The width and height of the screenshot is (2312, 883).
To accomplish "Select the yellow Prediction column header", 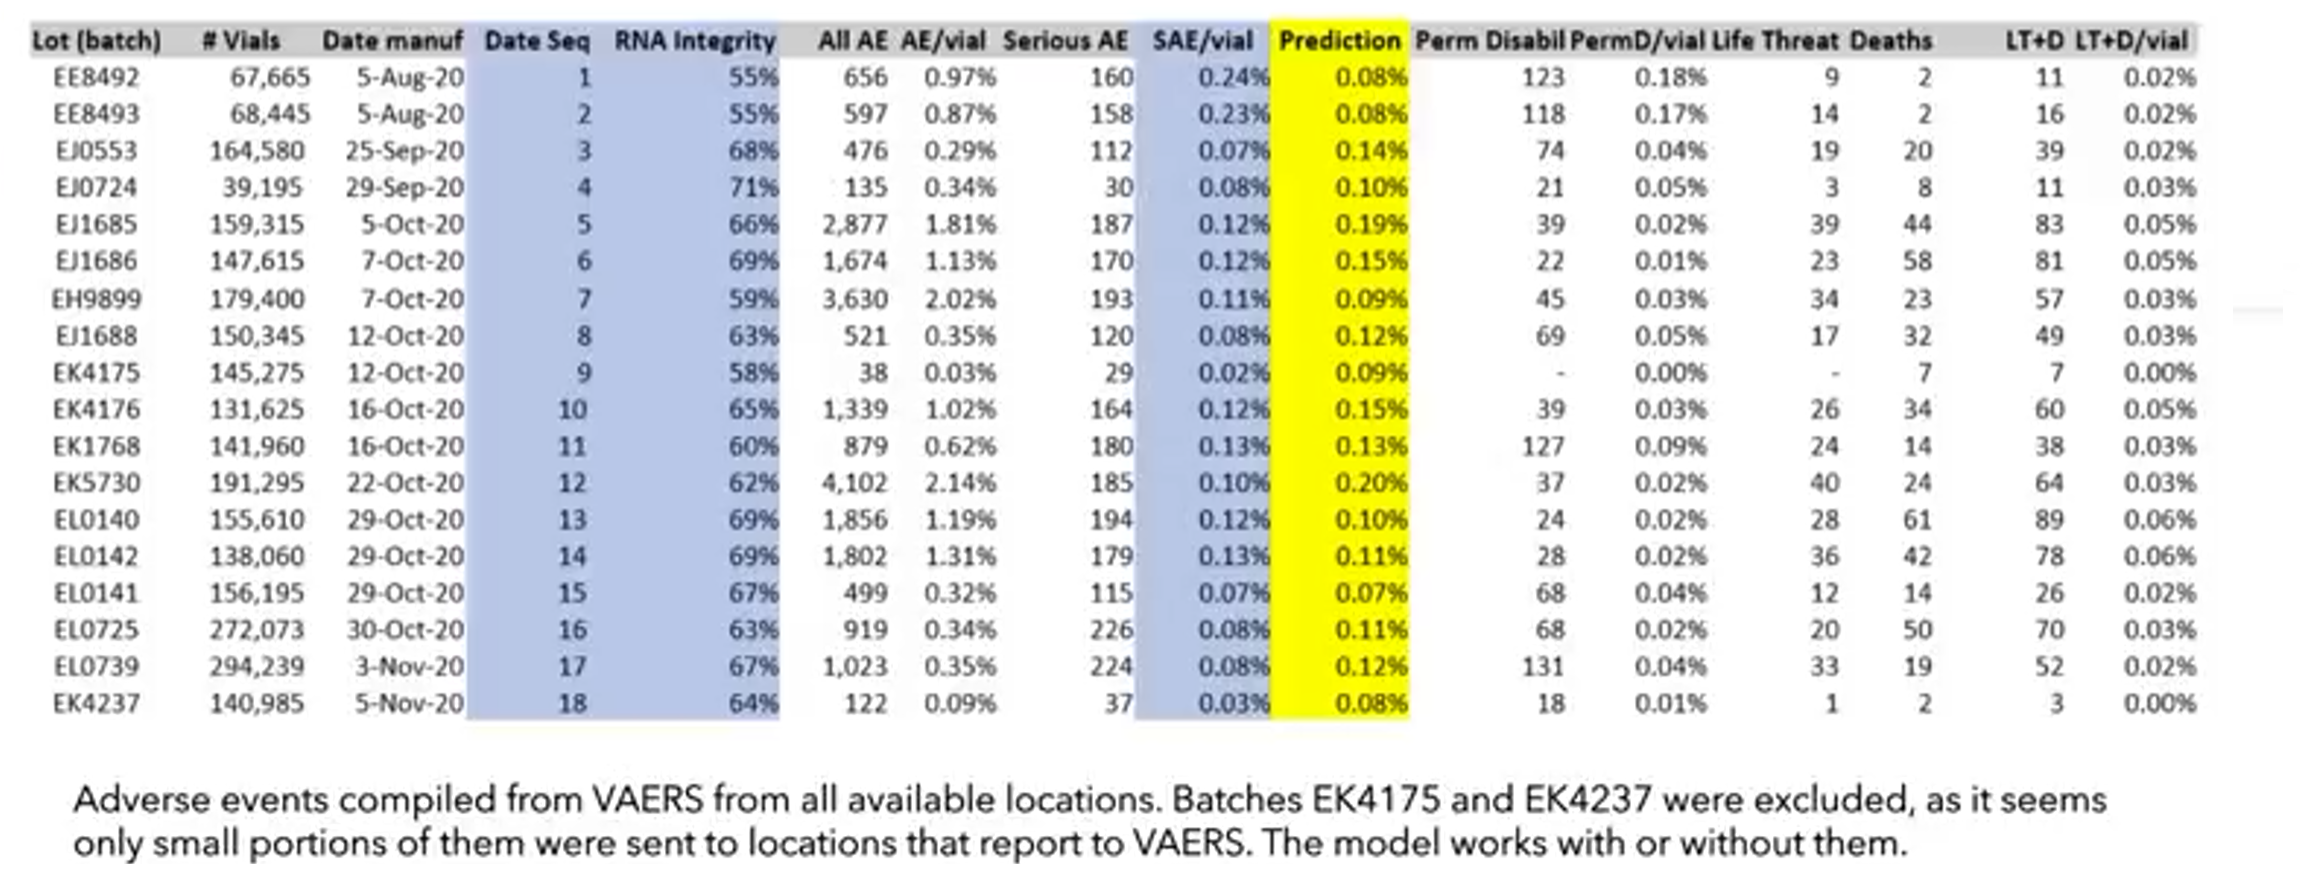I will tap(1339, 41).
